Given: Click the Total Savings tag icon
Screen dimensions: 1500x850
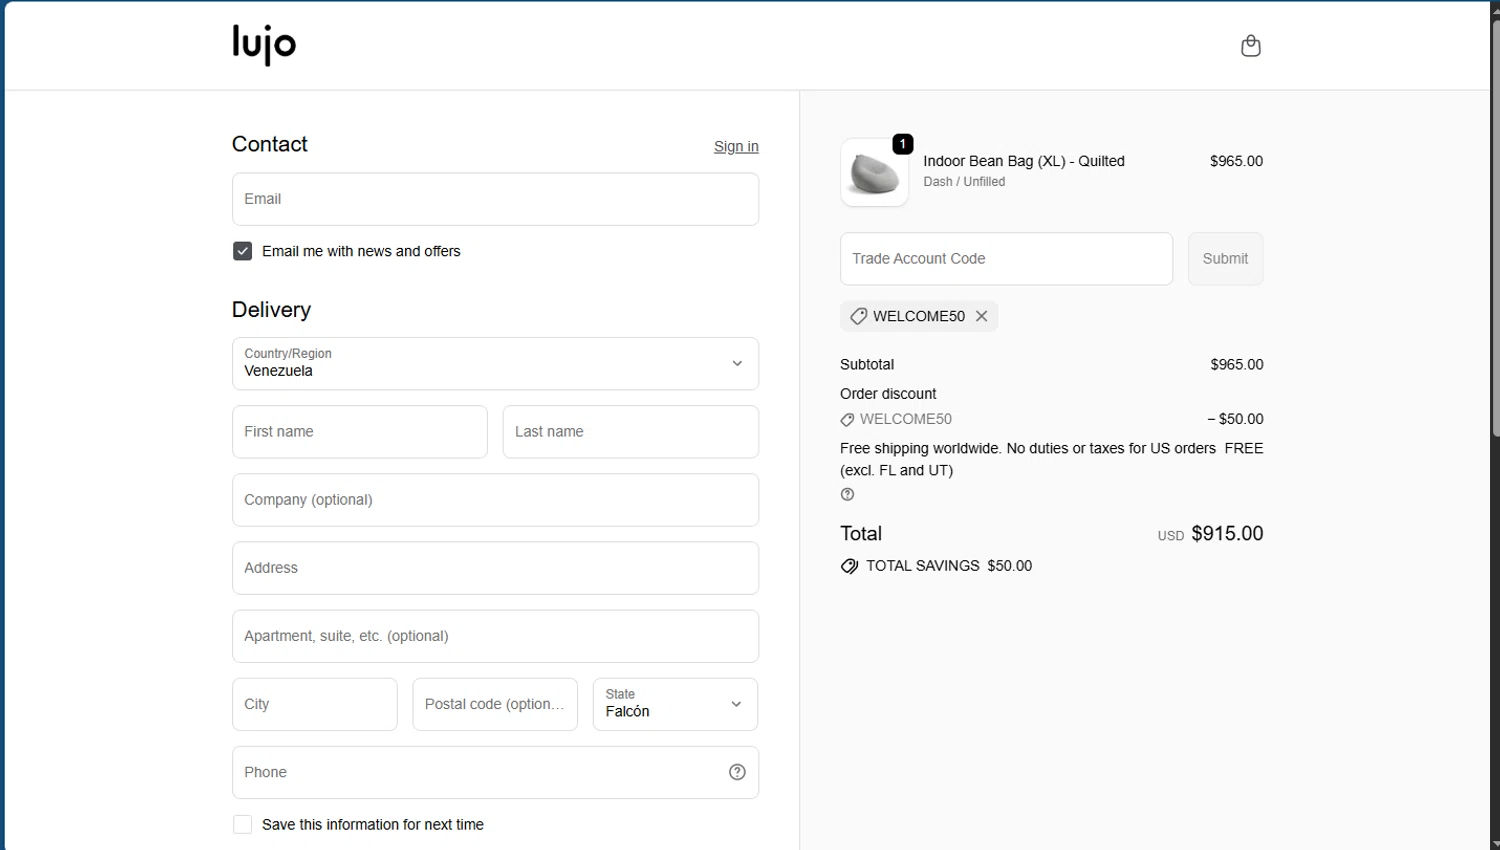Looking at the screenshot, I should (x=850, y=566).
